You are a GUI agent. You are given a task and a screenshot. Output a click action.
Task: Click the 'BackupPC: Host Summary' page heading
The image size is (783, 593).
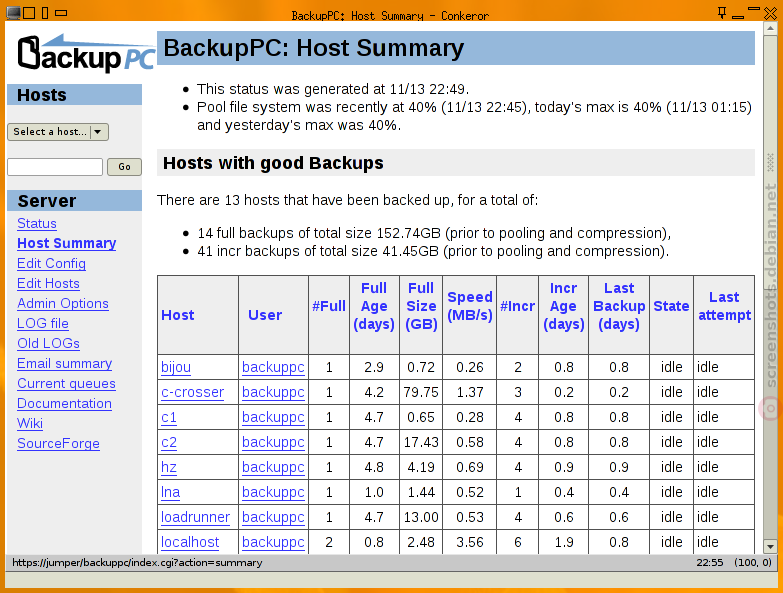pos(314,48)
